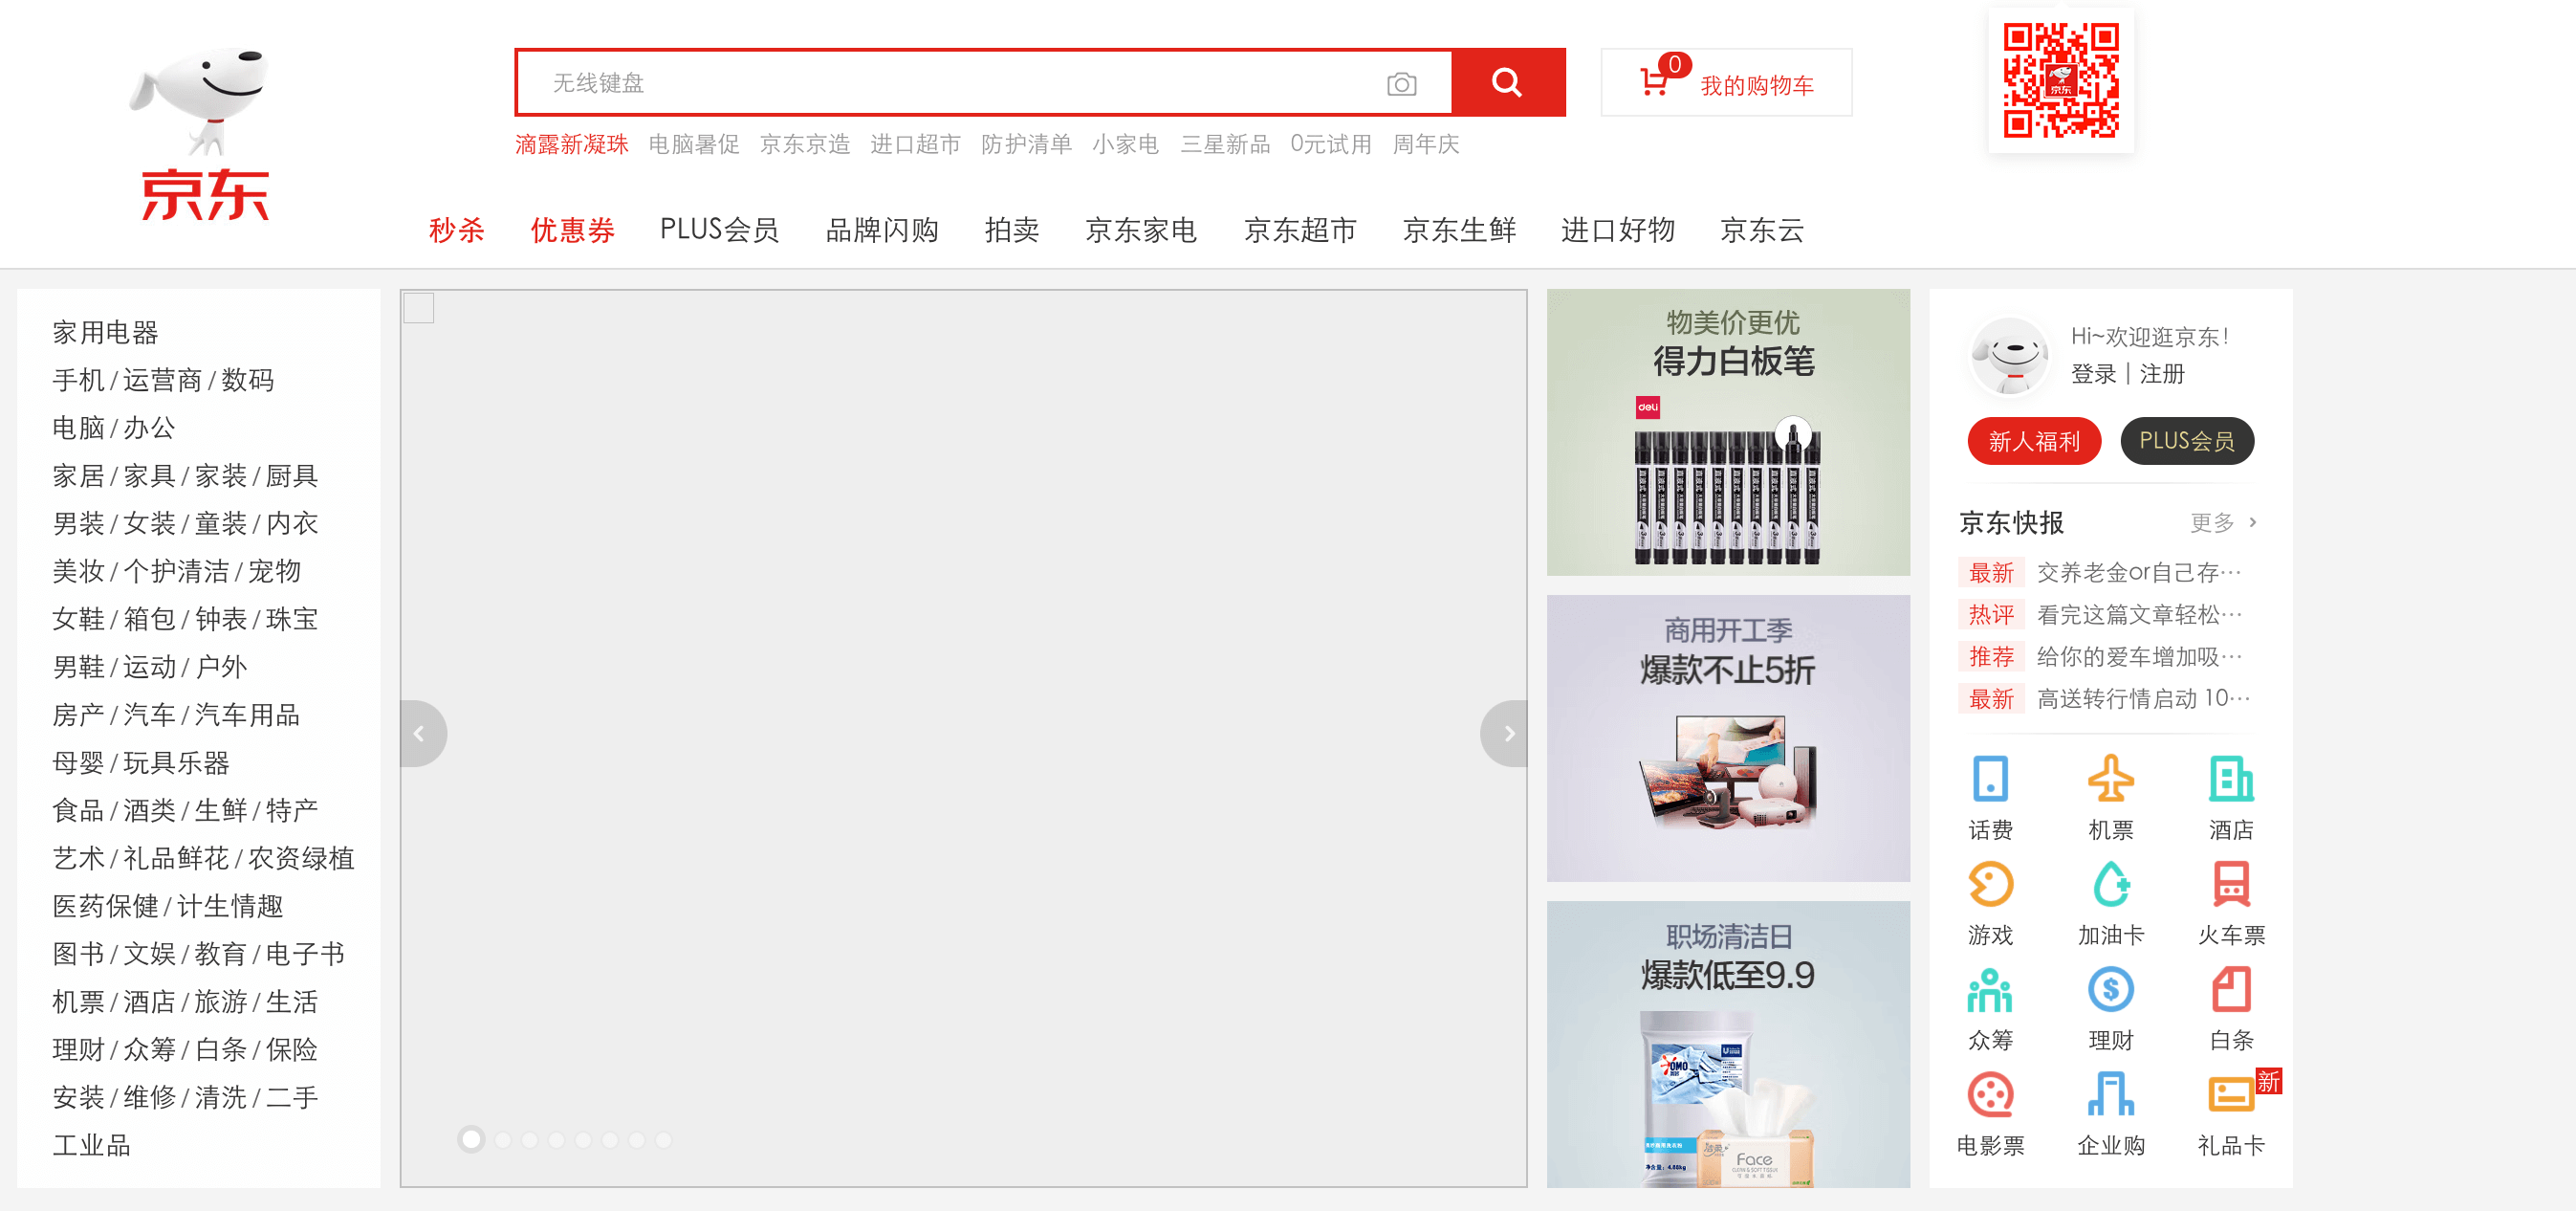
Task: Go to the 秒杀 nav item
Action: click(457, 230)
